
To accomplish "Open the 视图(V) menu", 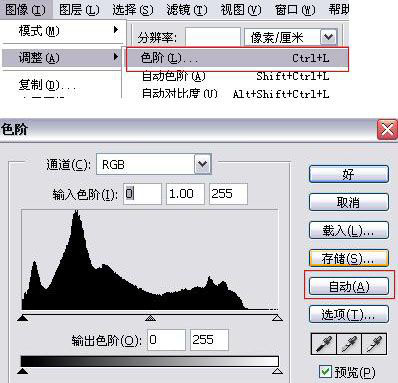I will [x=241, y=9].
